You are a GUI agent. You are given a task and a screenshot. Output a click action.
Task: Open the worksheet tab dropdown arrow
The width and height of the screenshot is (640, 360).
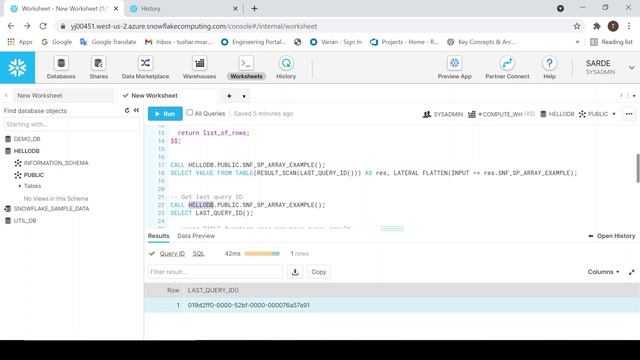pos(244,96)
